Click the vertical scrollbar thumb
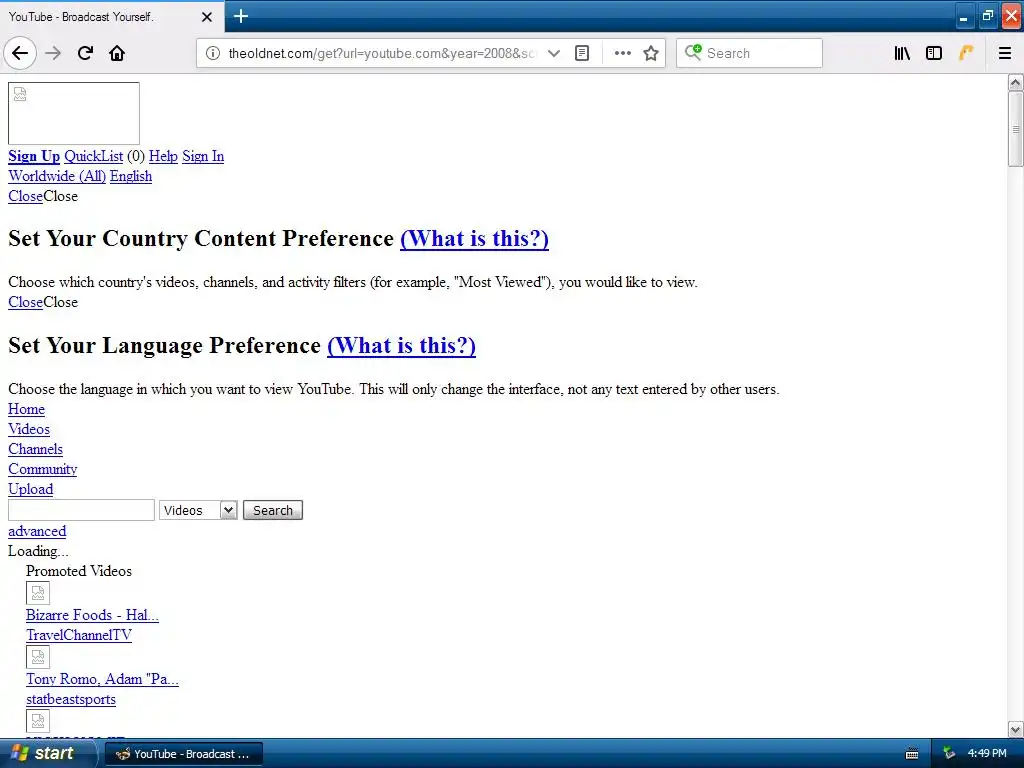1024x768 pixels. (1016, 129)
